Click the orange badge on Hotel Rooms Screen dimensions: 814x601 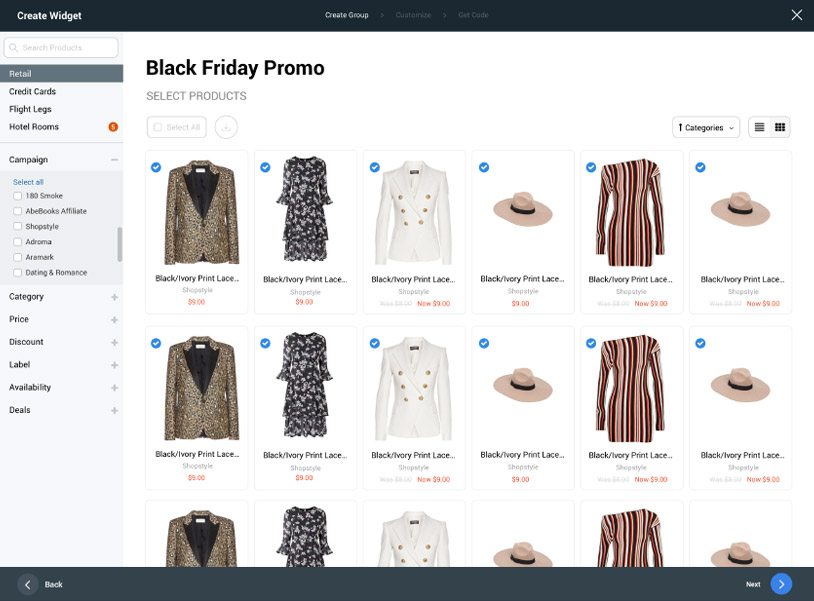(x=113, y=127)
